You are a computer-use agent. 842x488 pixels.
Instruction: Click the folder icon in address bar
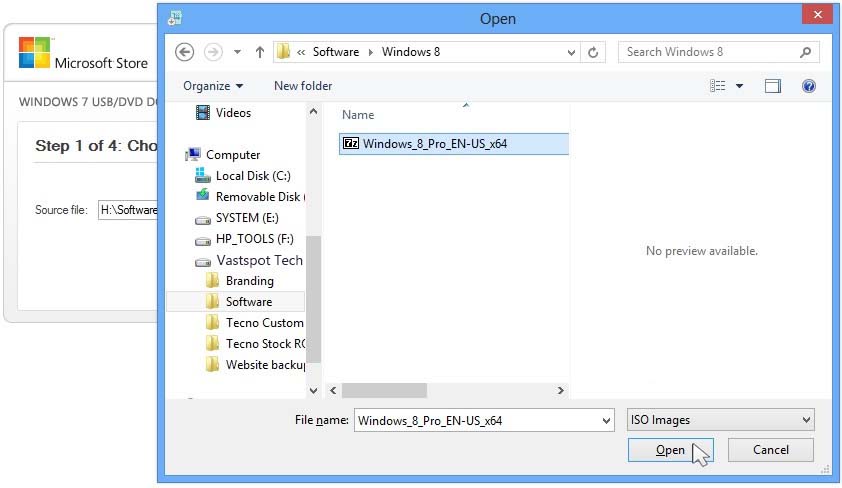tap(283, 52)
